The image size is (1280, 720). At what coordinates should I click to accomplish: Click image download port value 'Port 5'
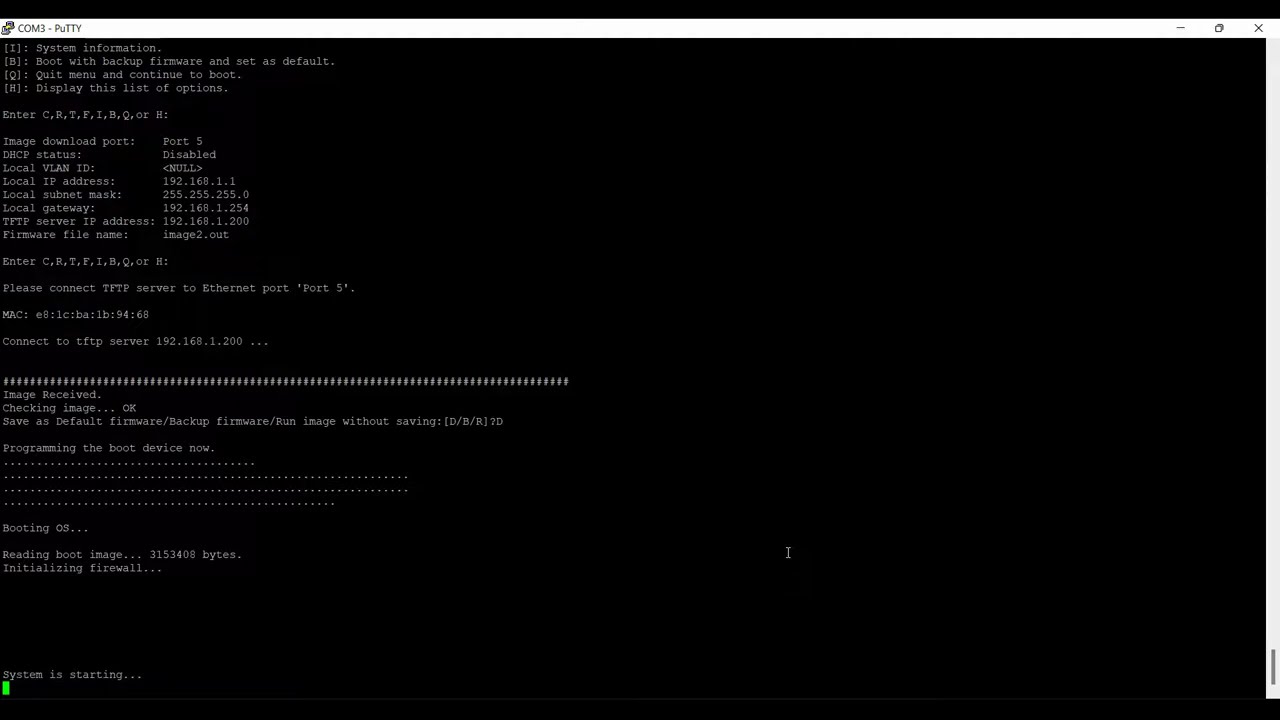pos(183,141)
